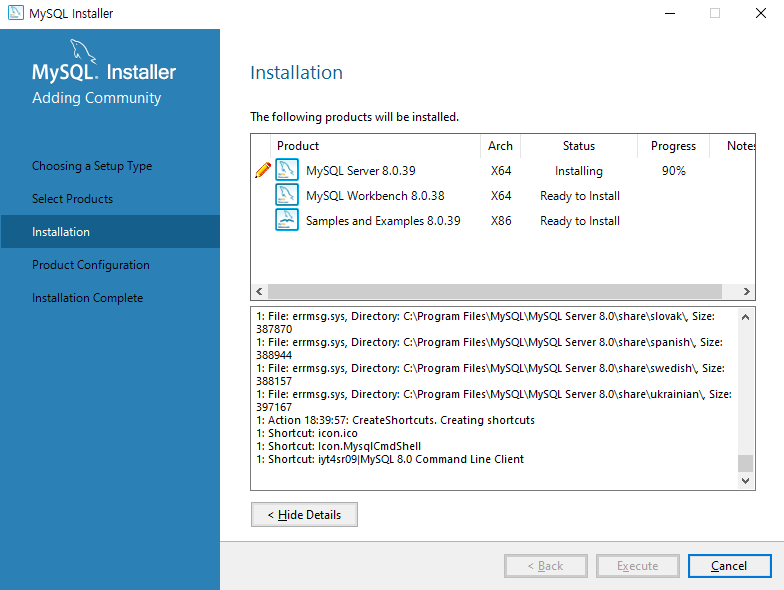
Task: Click the pencil in-progress icon beside MySQL Server
Action: tap(263, 170)
